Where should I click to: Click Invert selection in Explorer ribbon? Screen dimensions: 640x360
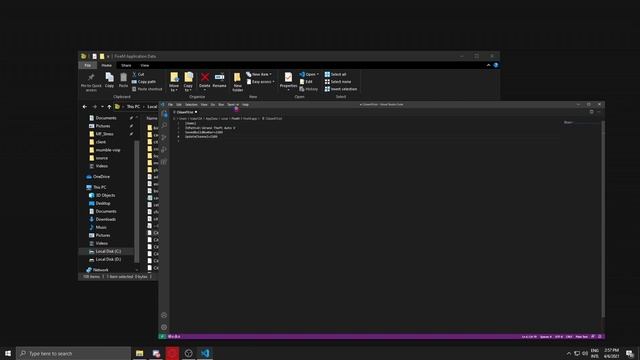pos(341,89)
